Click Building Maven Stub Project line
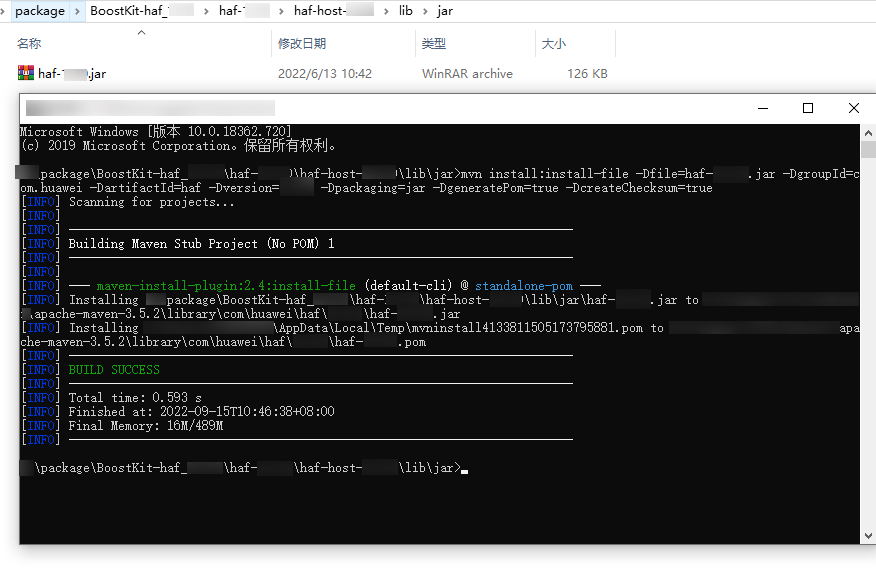This screenshot has height=578, width=876. 201,244
